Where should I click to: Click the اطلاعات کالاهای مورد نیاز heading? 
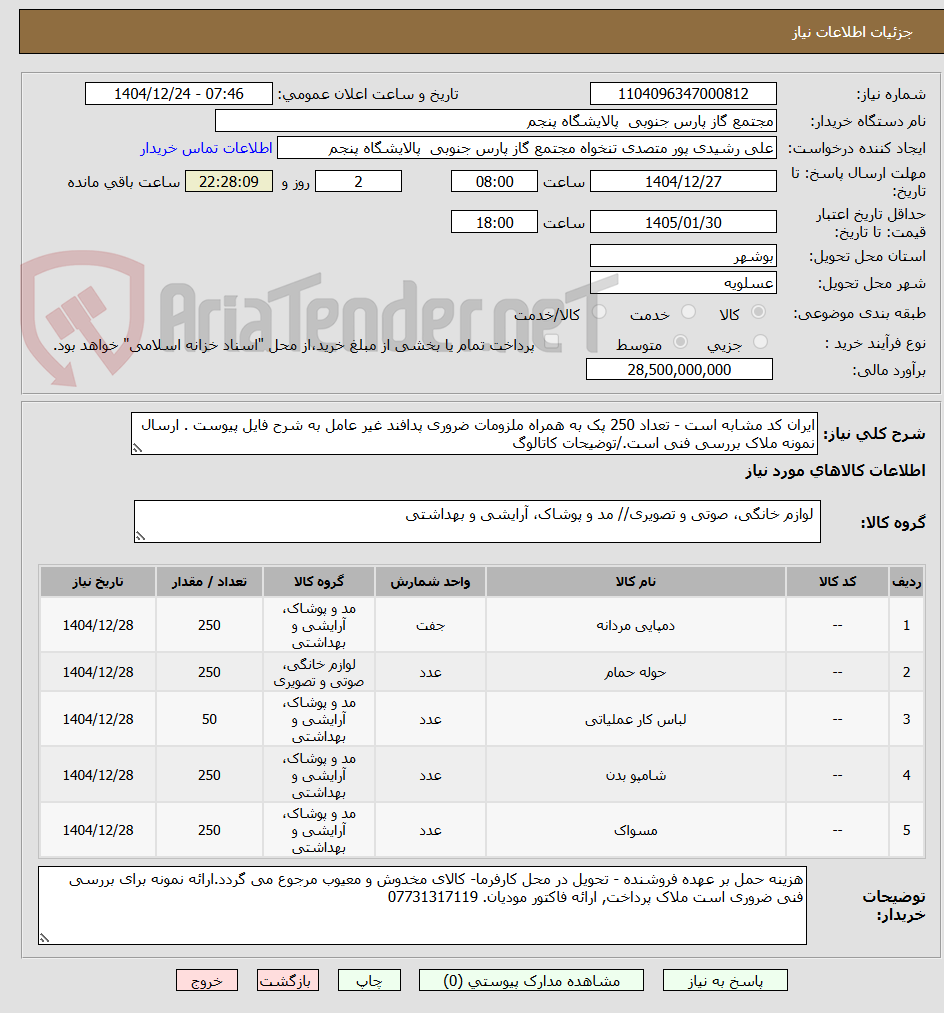(835, 470)
